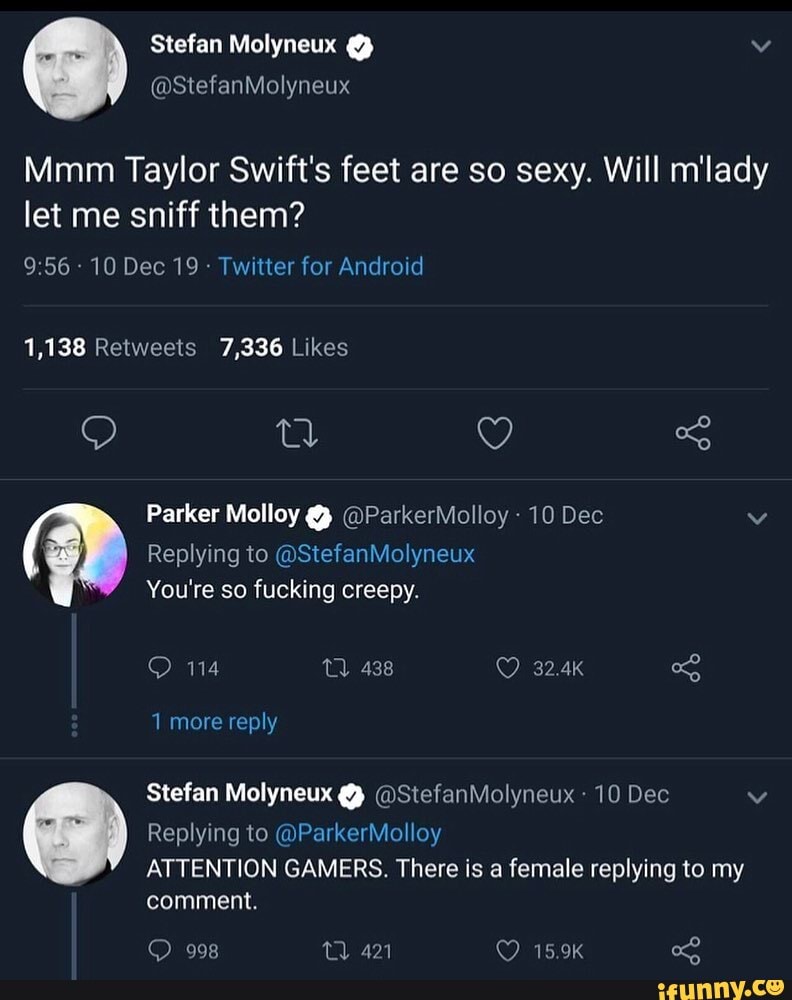The image size is (792, 1000).
Task: Open the share menu on Parker Molloy's reply
Action: click(x=686, y=667)
